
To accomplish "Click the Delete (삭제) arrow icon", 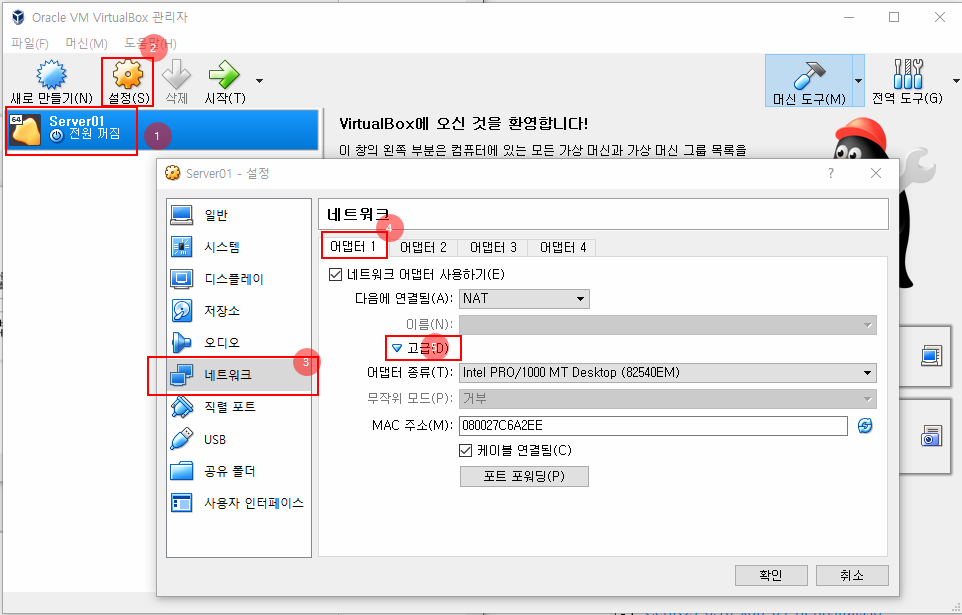I will (177, 75).
